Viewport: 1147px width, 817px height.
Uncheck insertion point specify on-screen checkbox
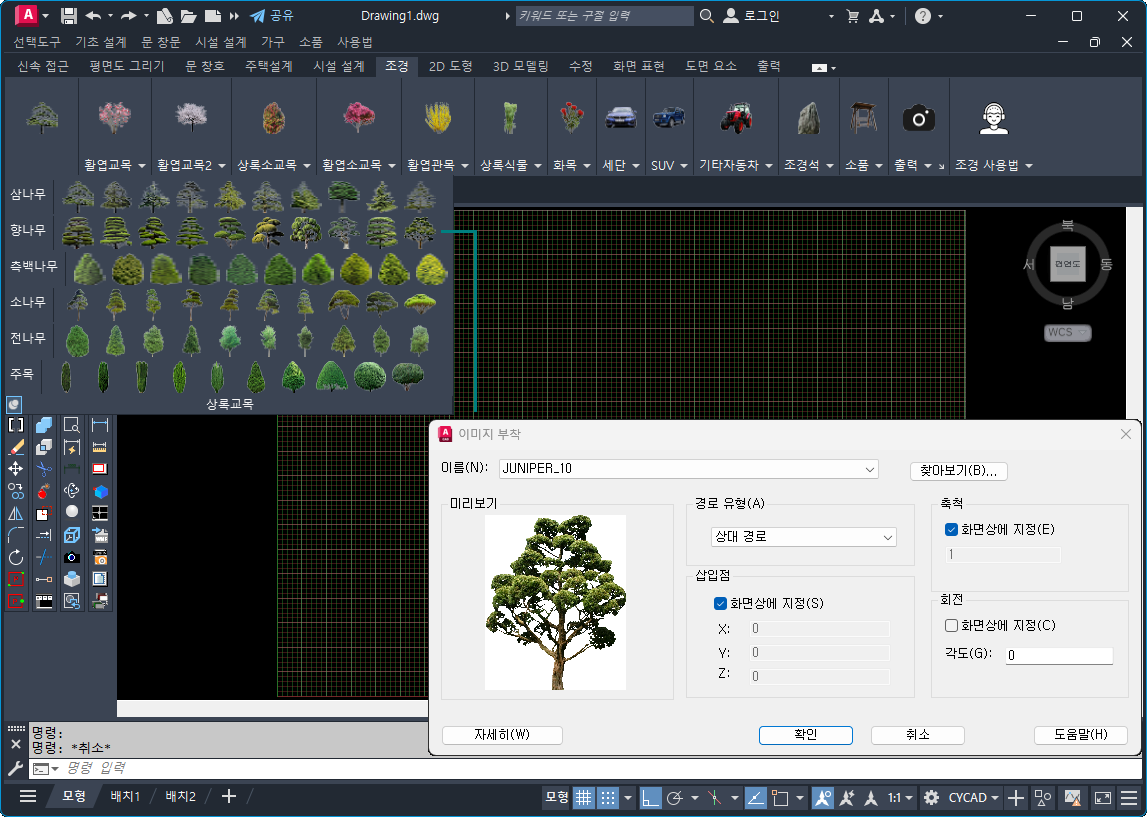(720, 603)
